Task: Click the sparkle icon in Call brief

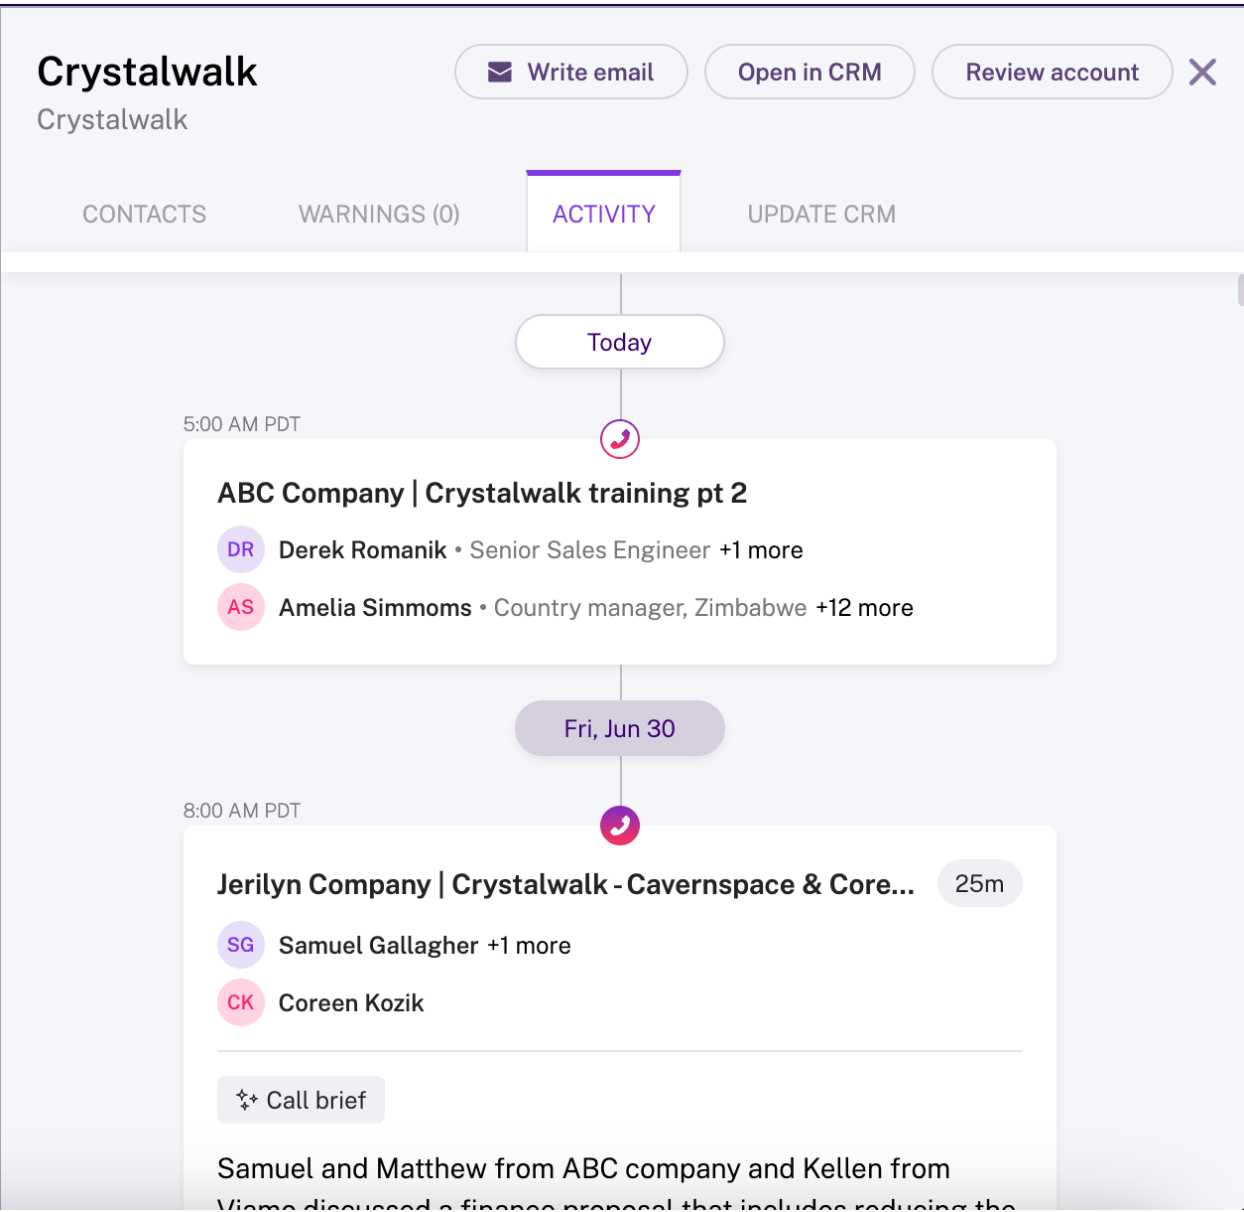Action: 247,1100
